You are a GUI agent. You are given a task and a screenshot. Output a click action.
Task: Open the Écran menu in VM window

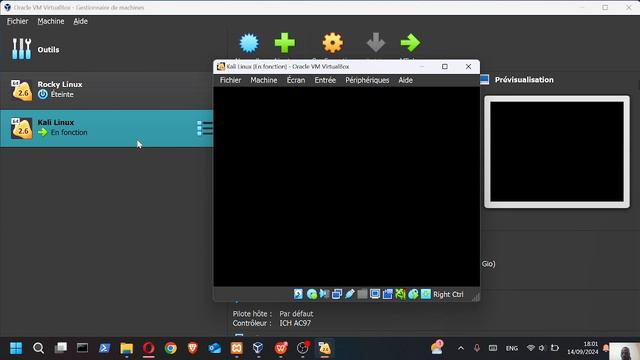[x=296, y=80]
